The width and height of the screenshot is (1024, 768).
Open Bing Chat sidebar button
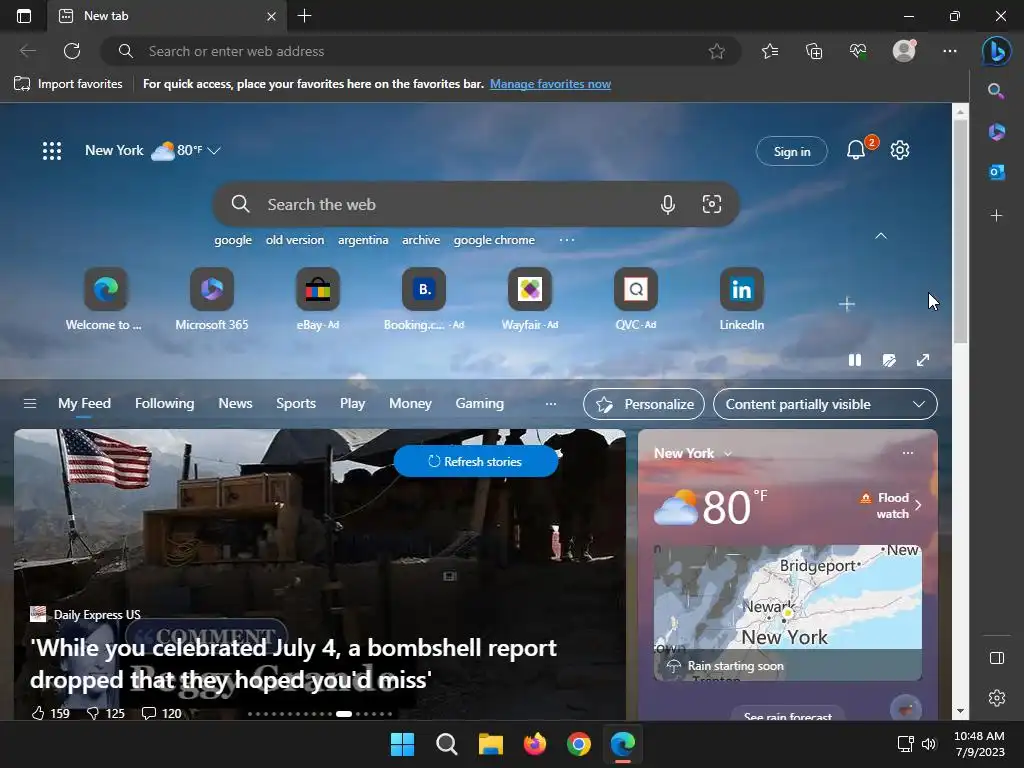click(997, 51)
